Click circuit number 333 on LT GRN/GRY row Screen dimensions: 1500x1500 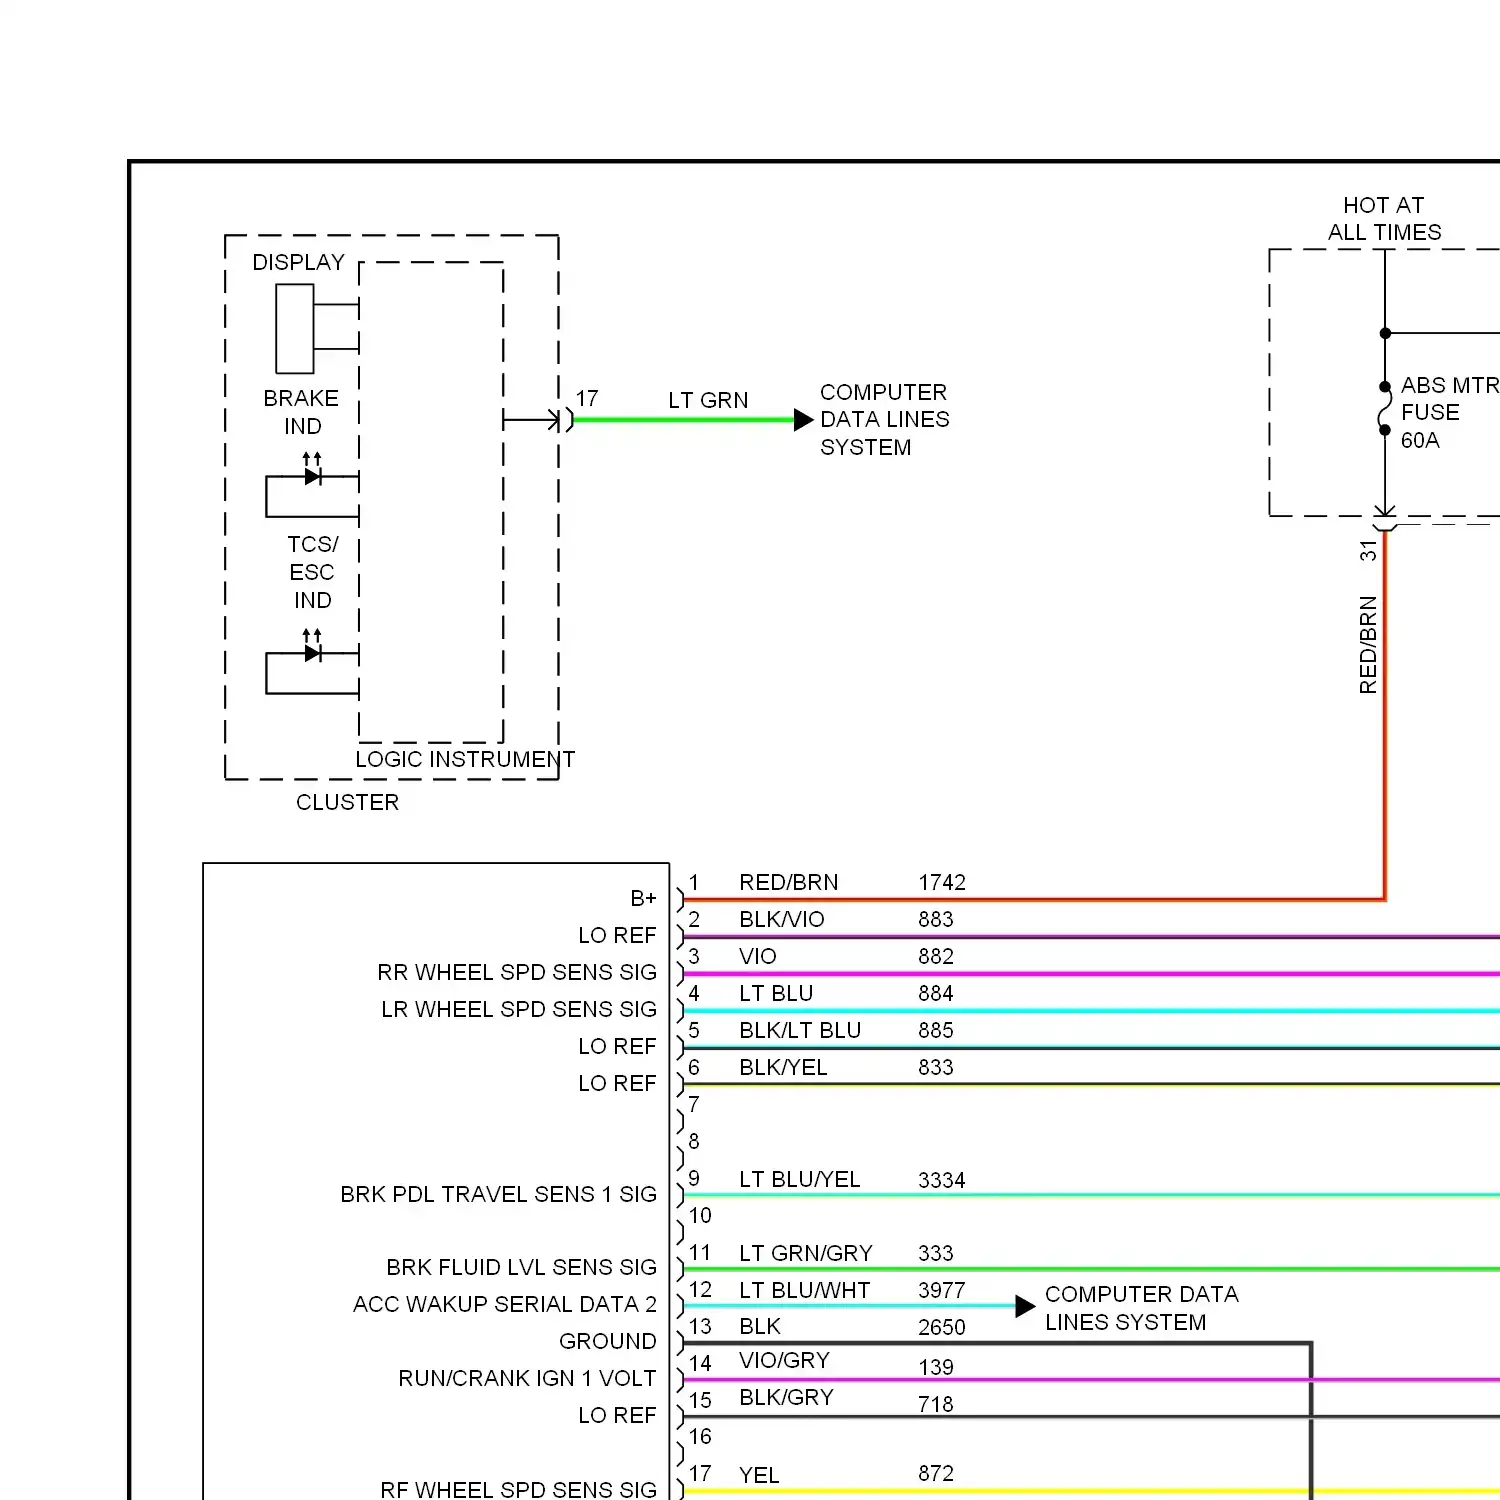point(936,1253)
